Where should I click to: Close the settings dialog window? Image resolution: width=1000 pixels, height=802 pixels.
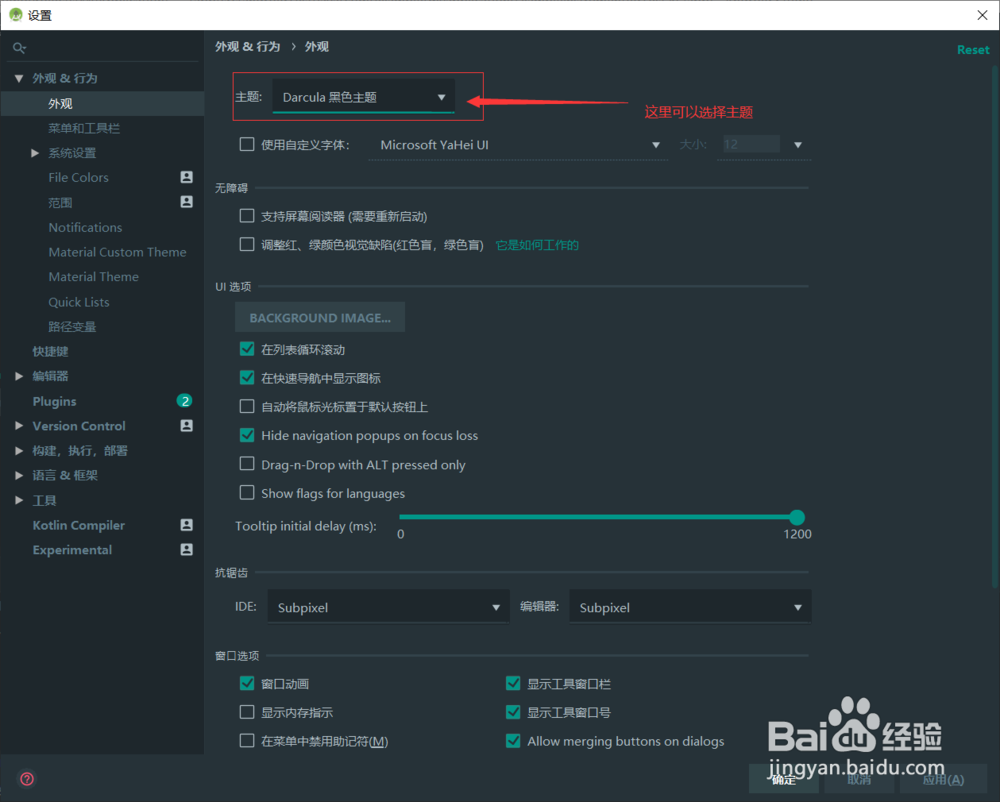click(x=982, y=15)
